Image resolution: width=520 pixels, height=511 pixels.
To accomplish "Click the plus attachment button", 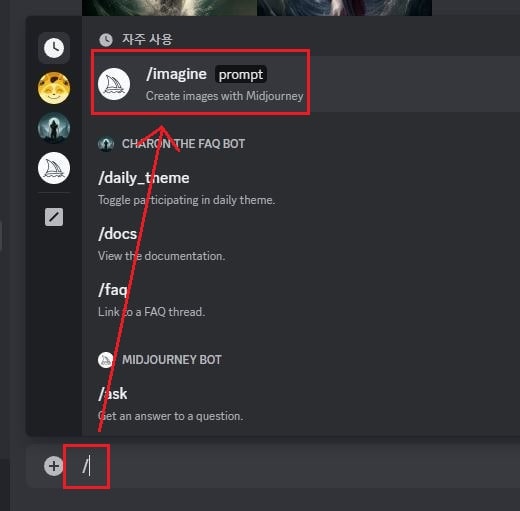I will click(x=54, y=466).
